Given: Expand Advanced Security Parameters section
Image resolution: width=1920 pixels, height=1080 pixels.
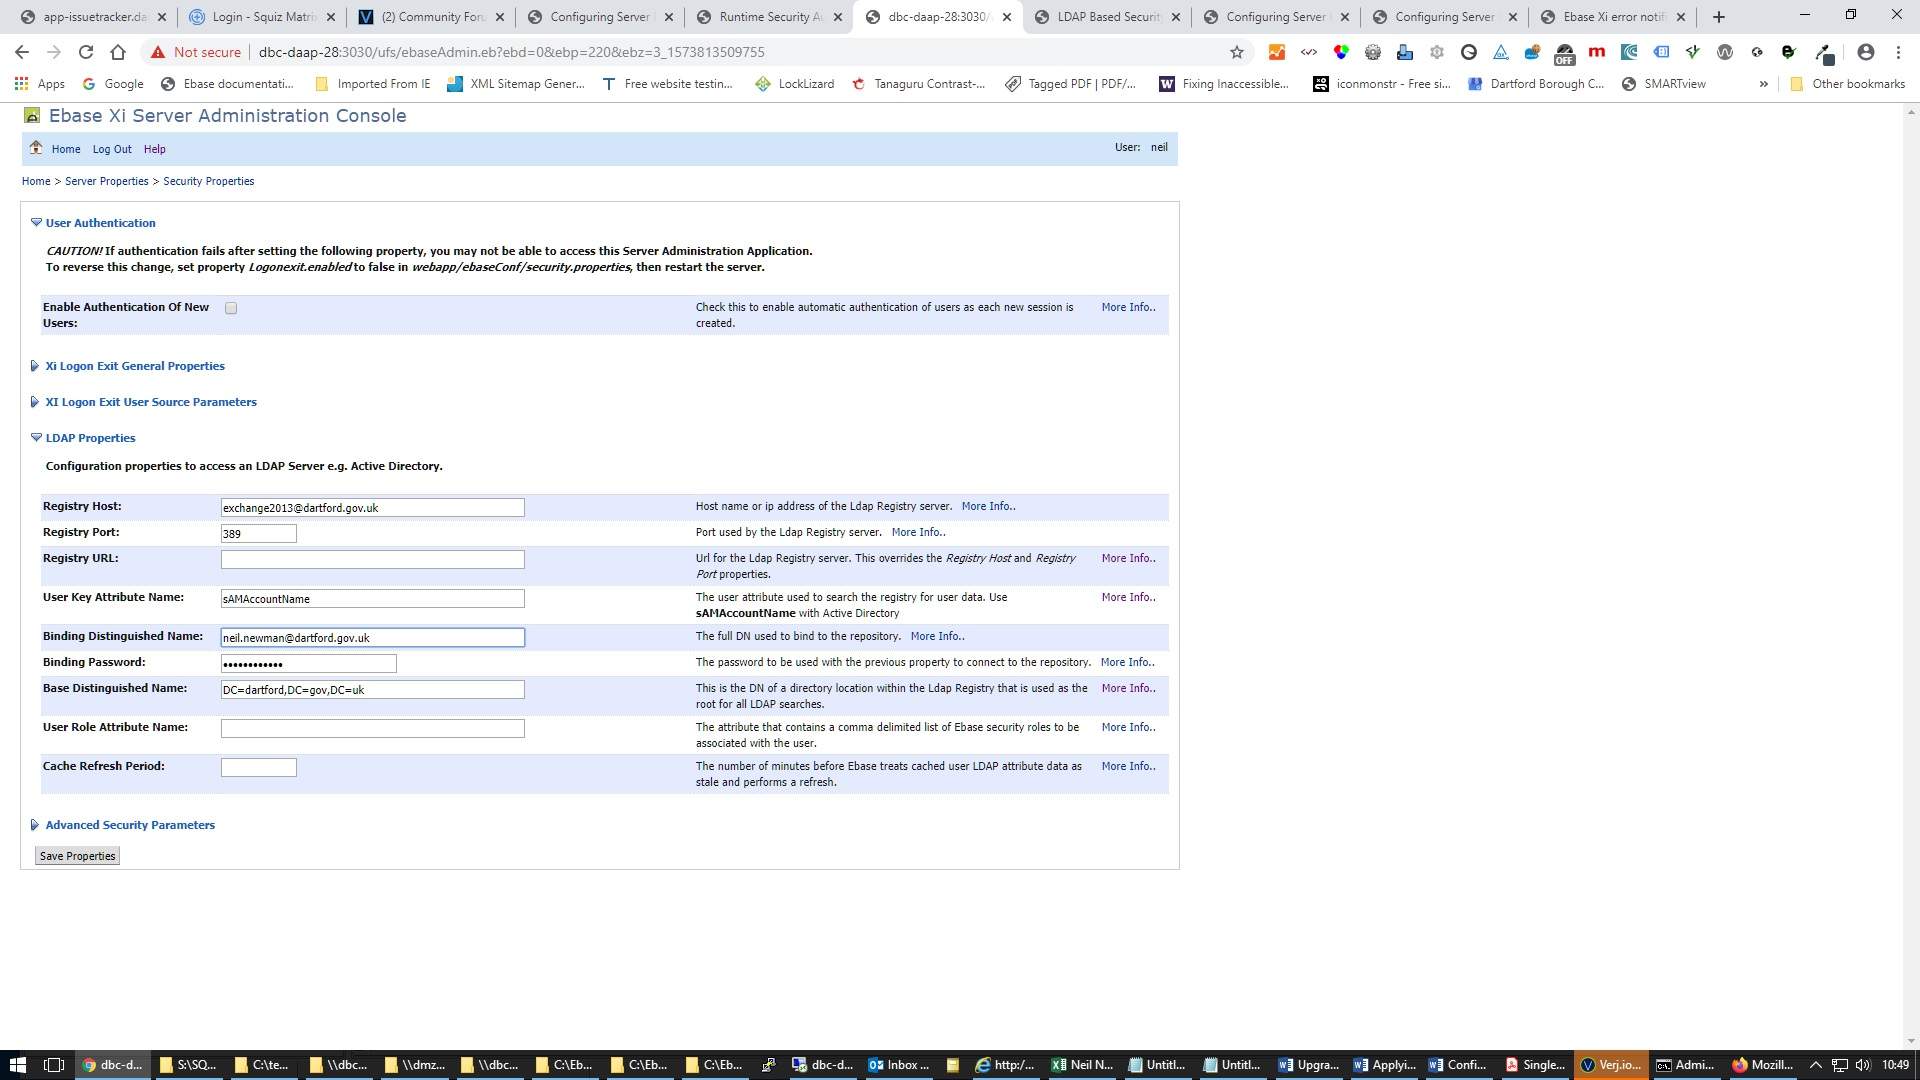Looking at the screenshot, I should [129, 825].
